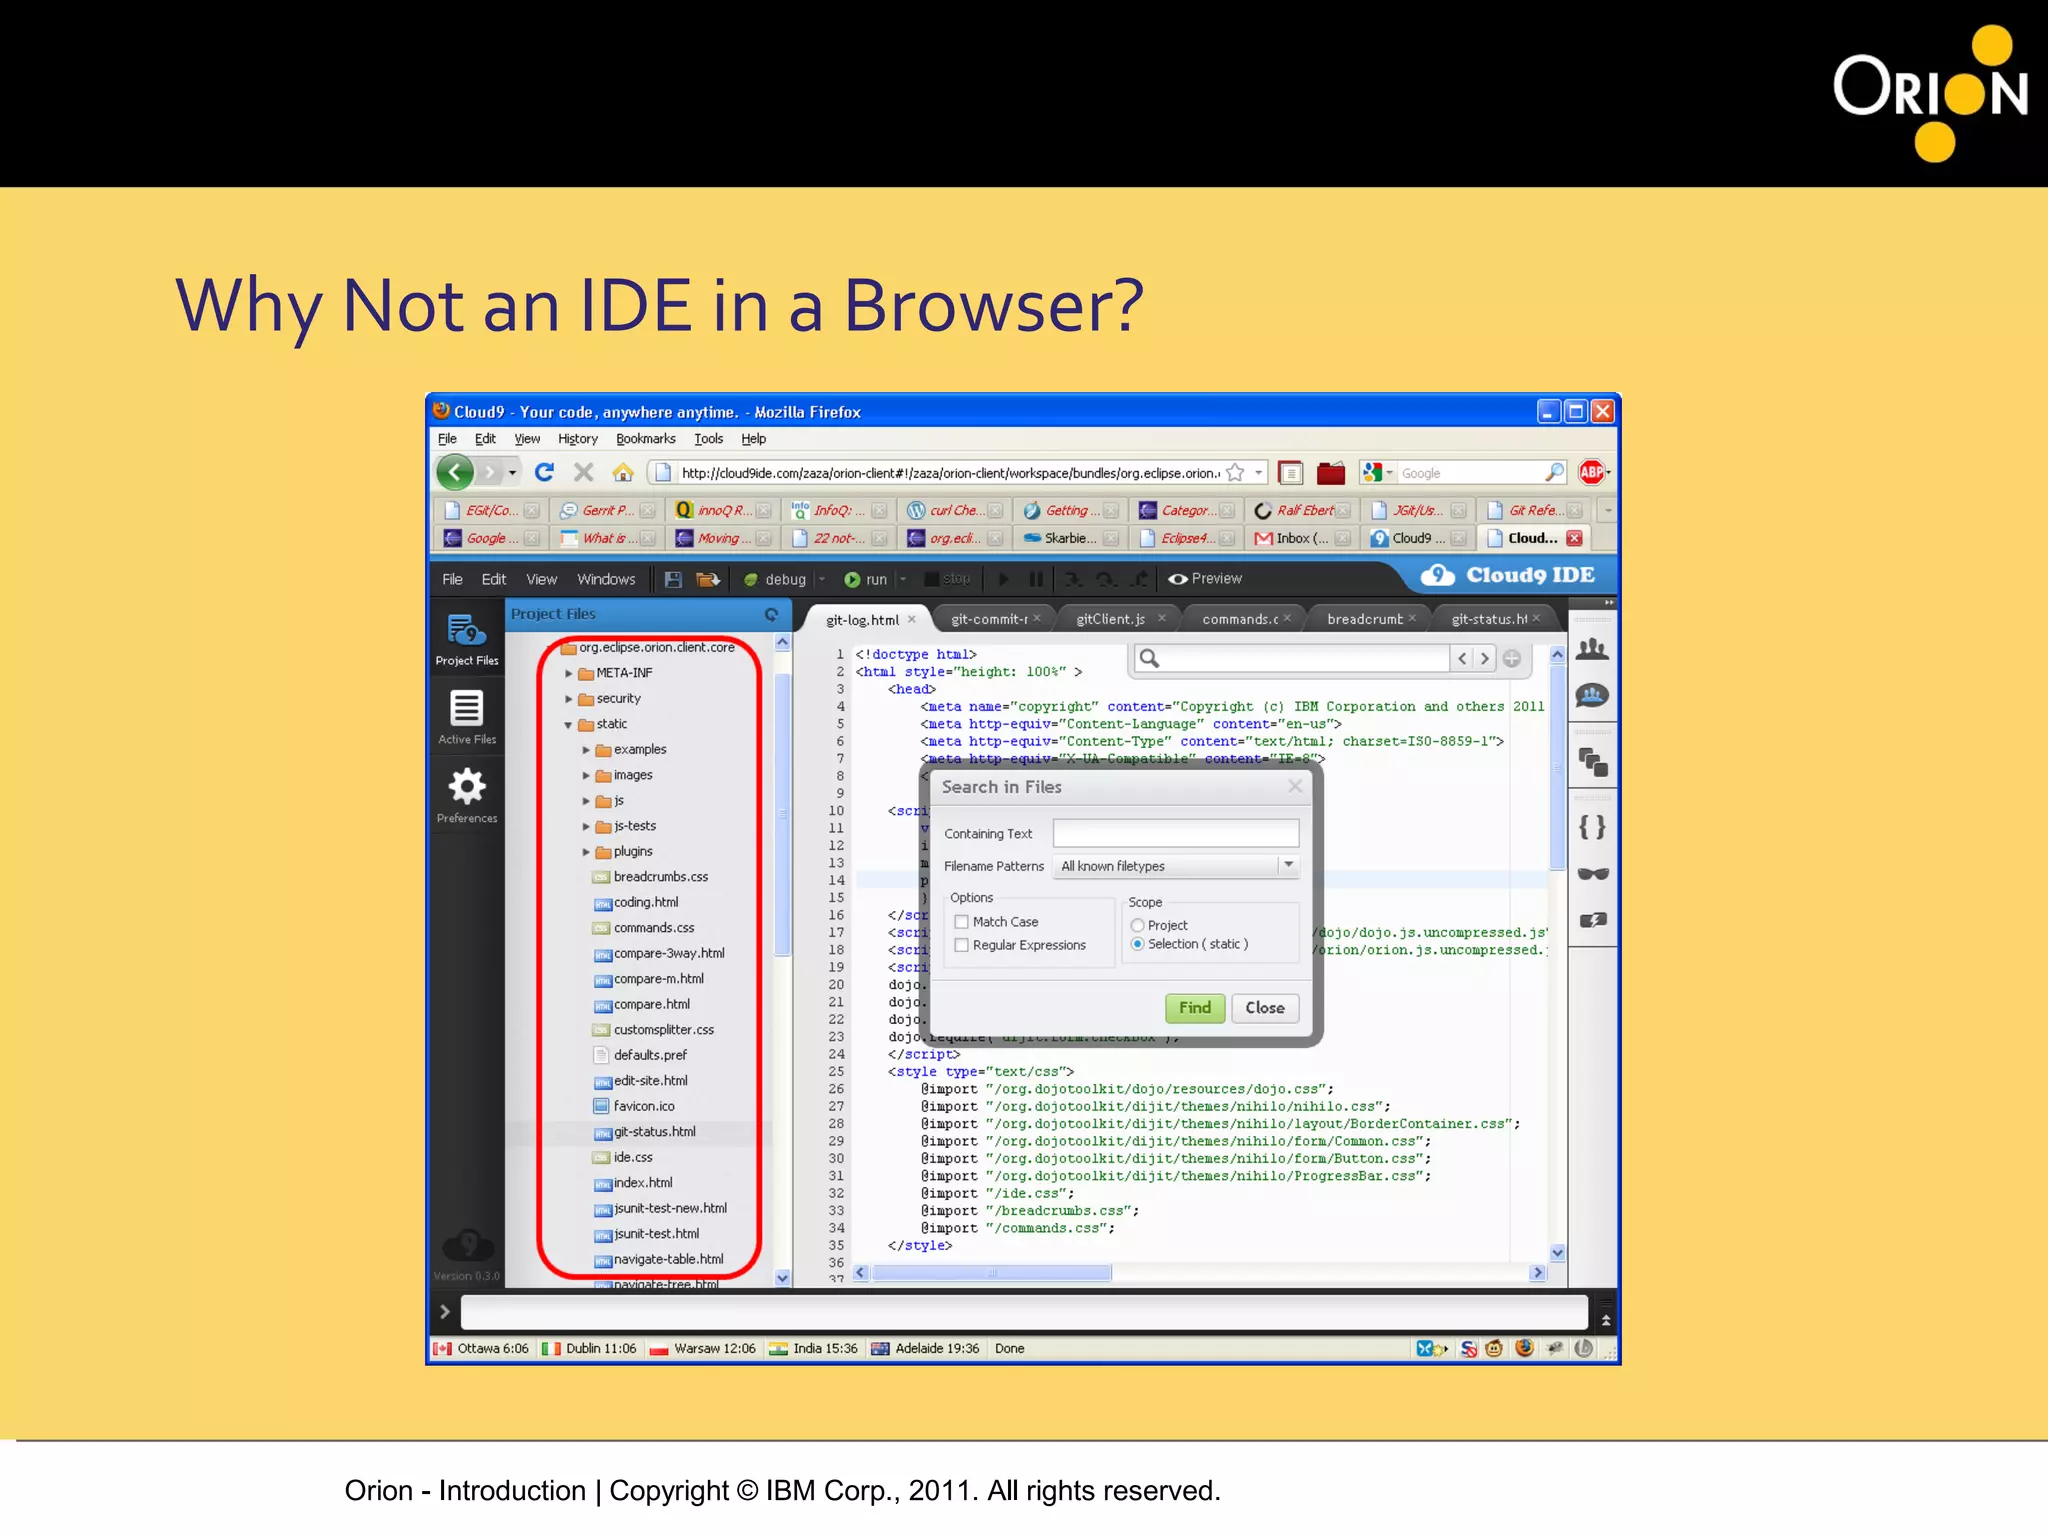Click the Close button in search dialog
The height and width of the screenshot is (1536, 2048).
coord(1265,1008)
